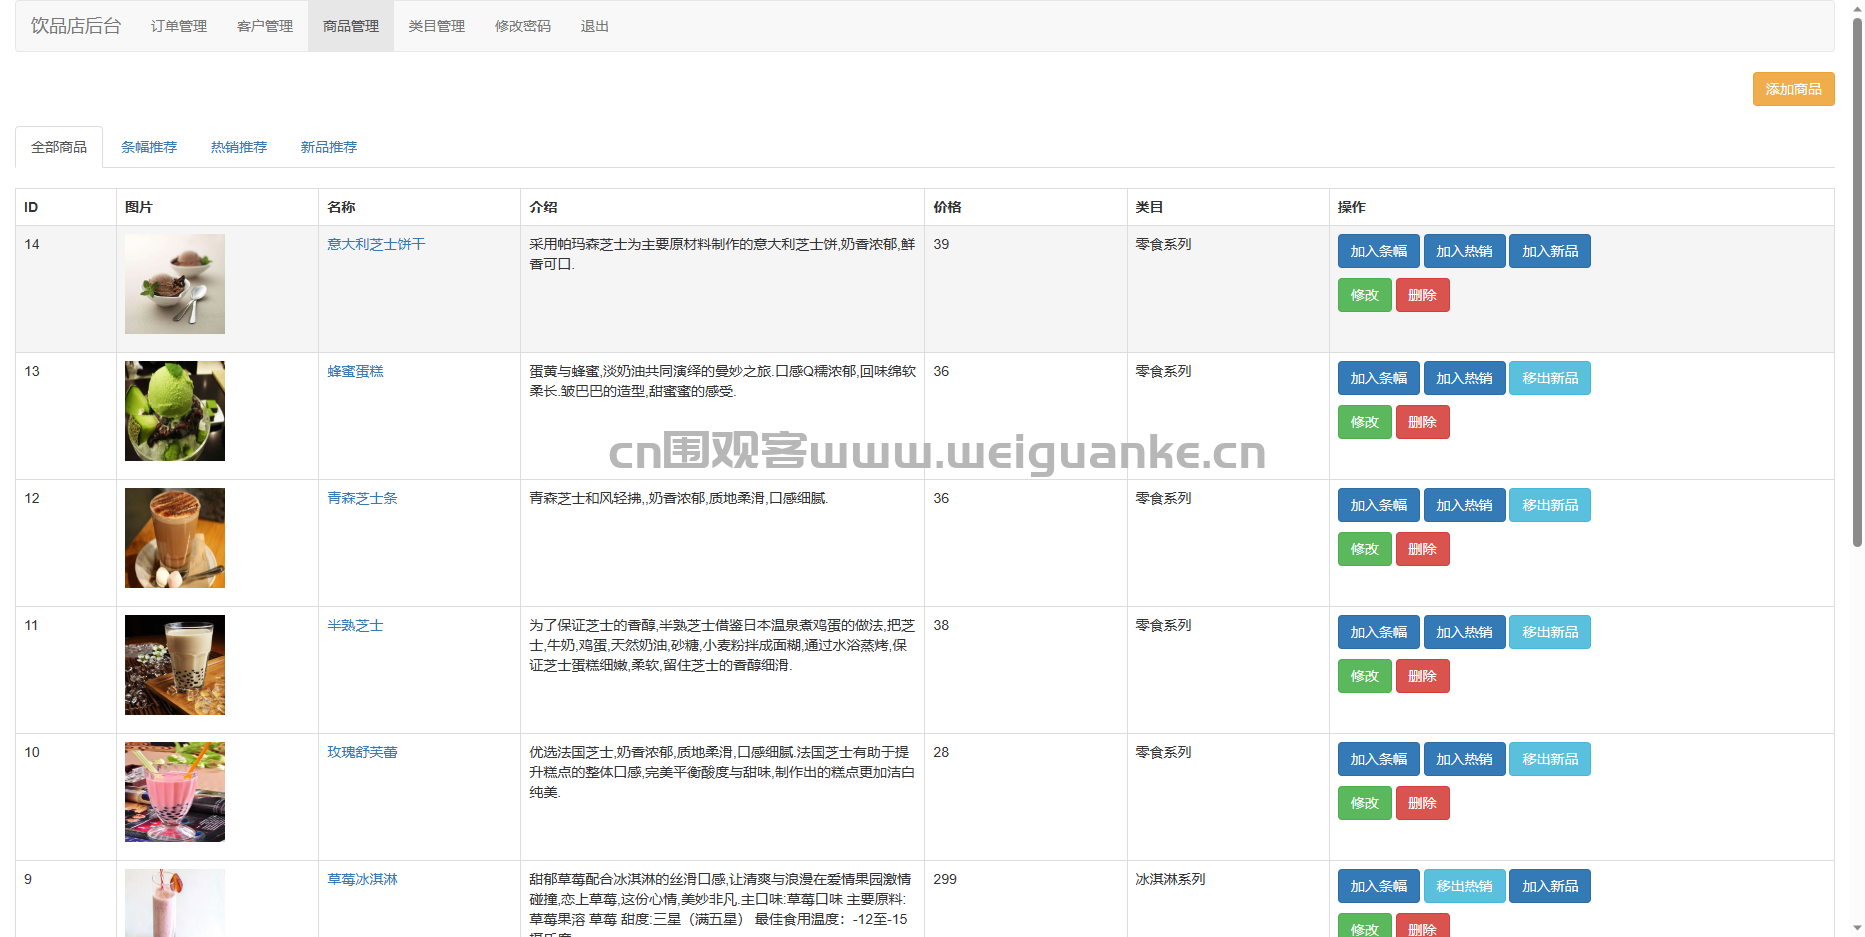
Task: Click 修改 for 蜂蜜蛋糕
Action: [1364, 422]
